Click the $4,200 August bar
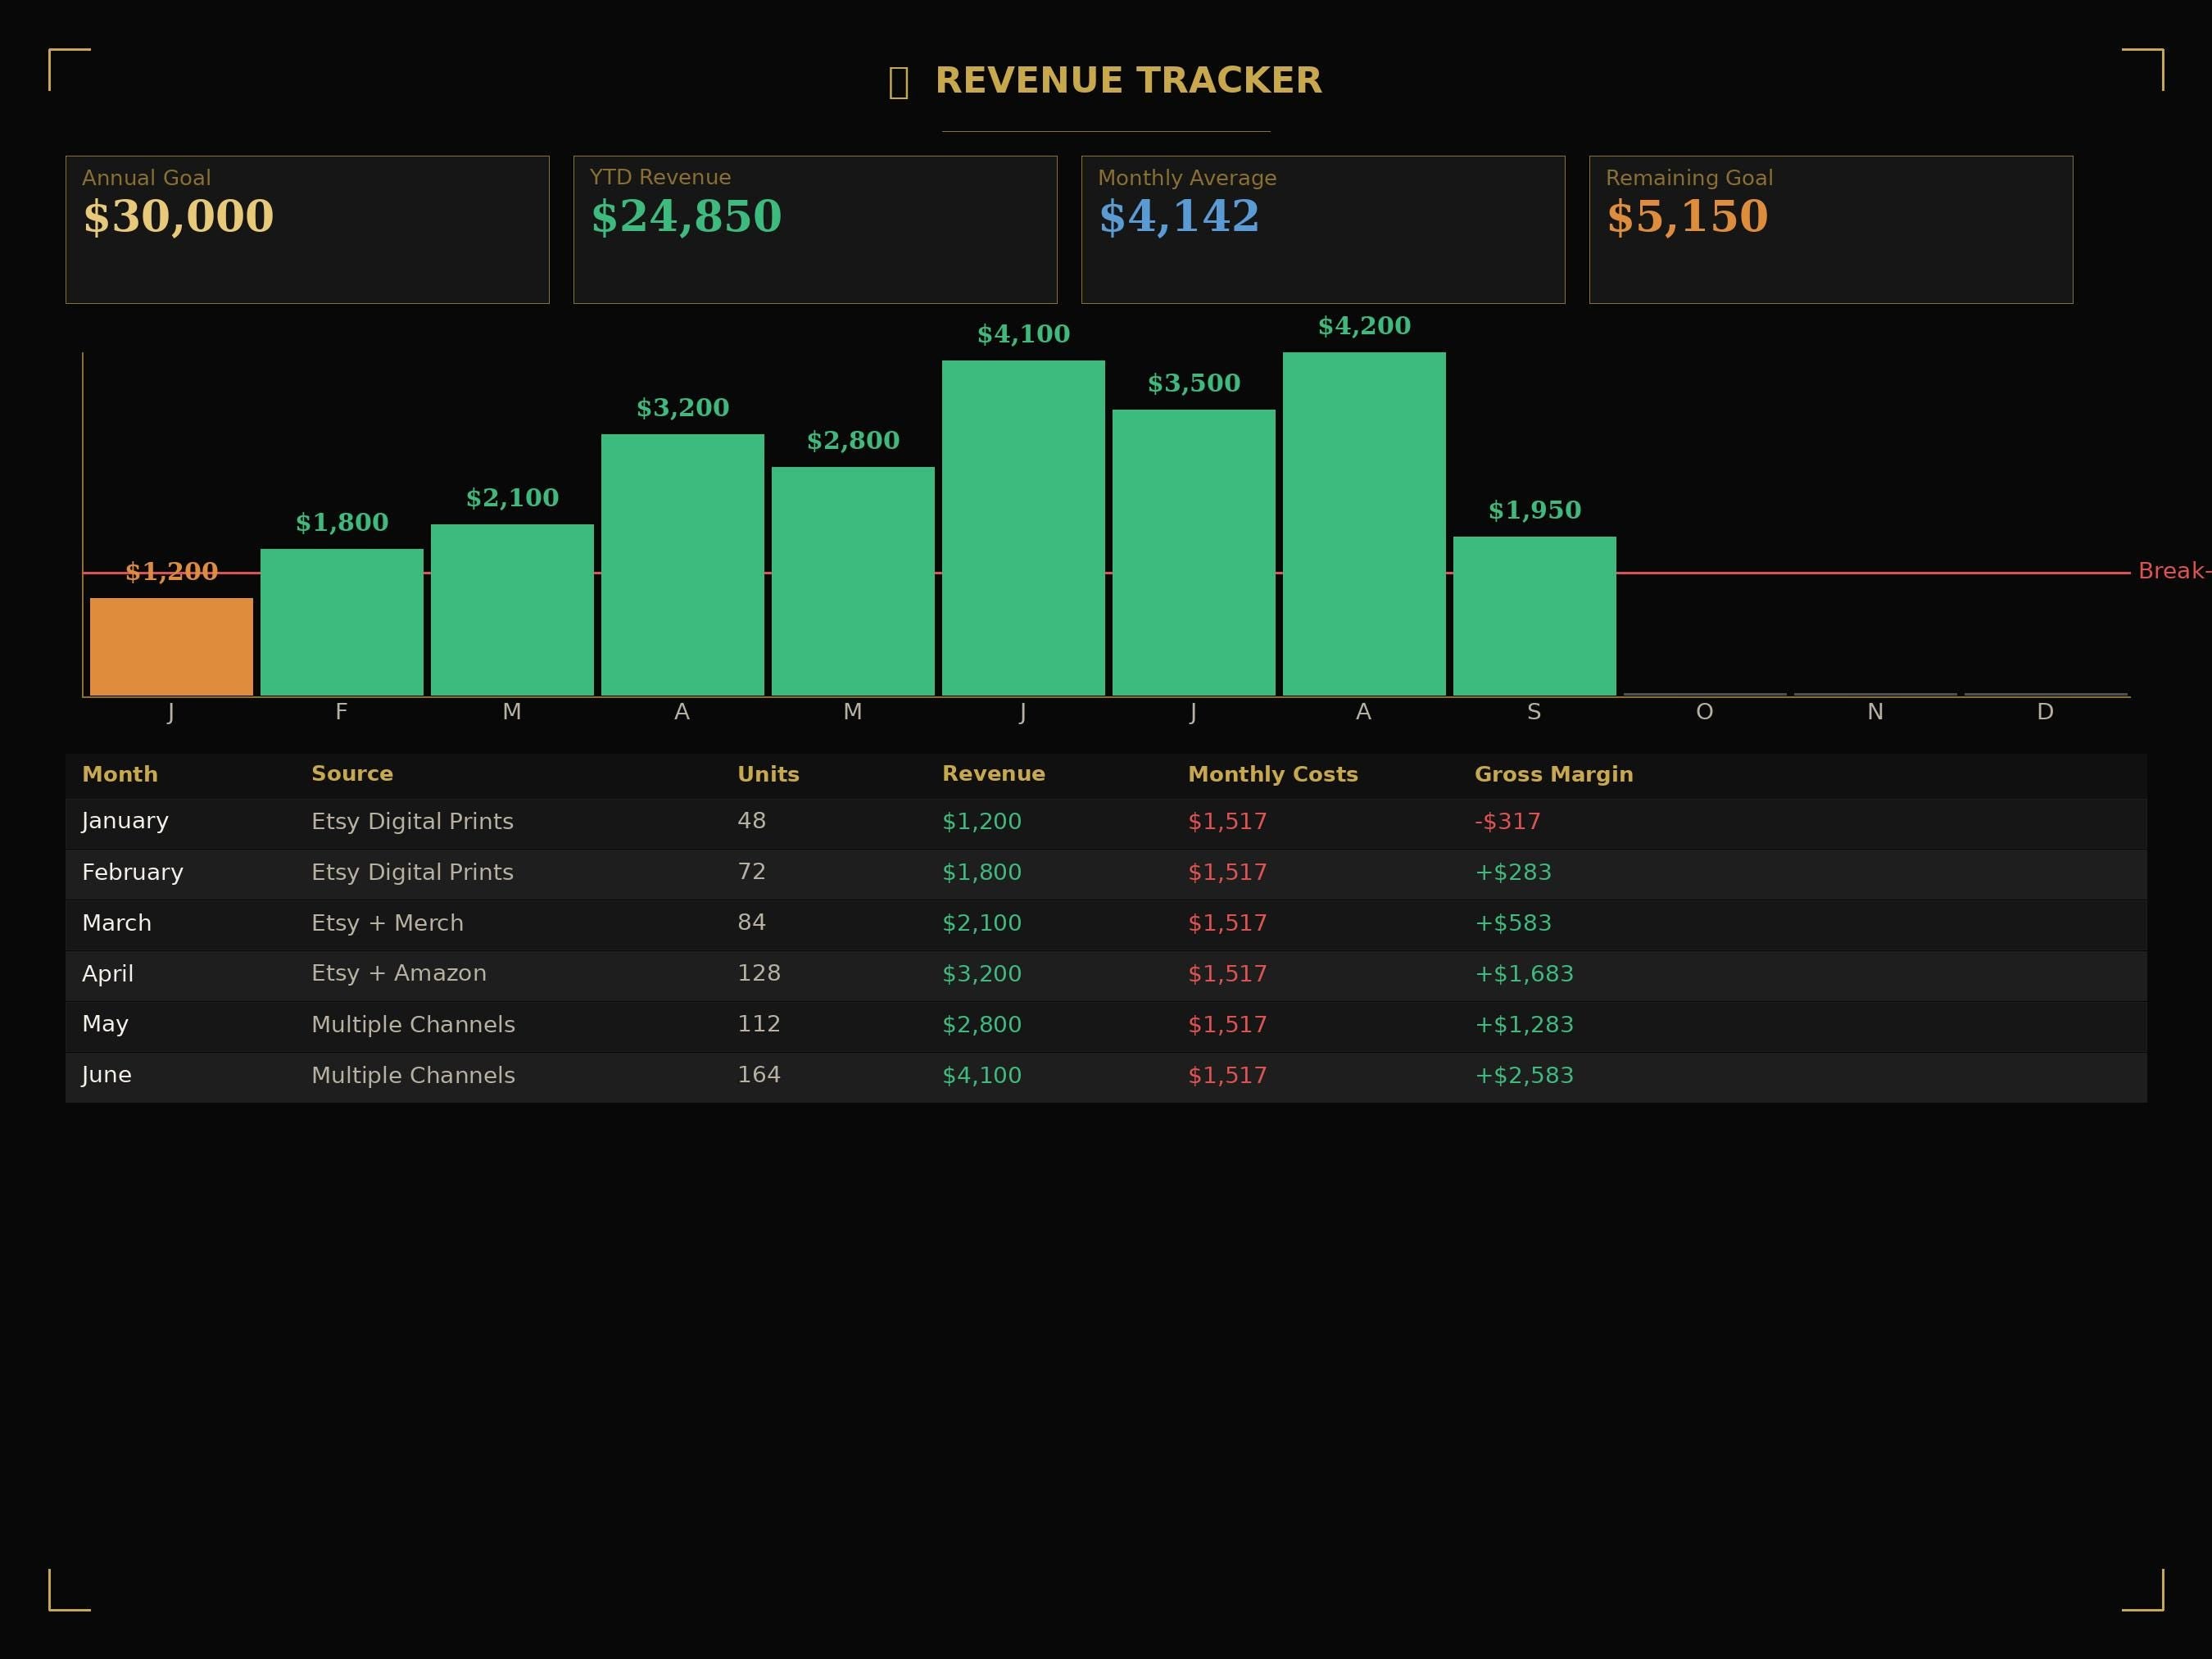 (1364, 523)
